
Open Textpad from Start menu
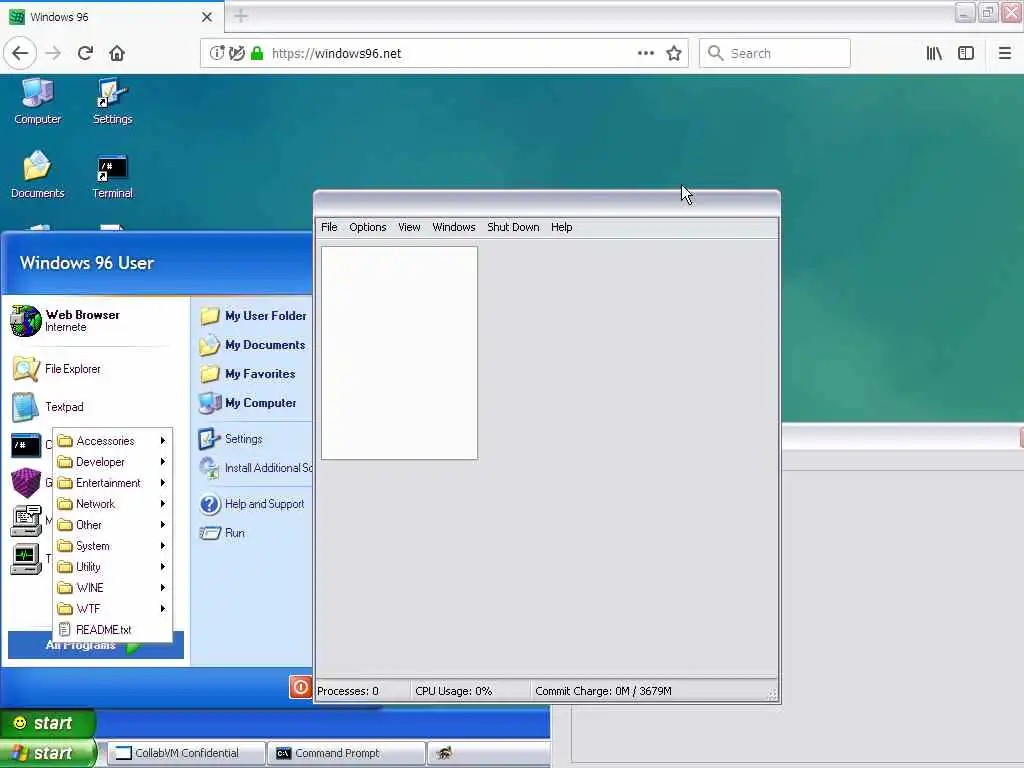pyautogui.click(x=48, y=407)
